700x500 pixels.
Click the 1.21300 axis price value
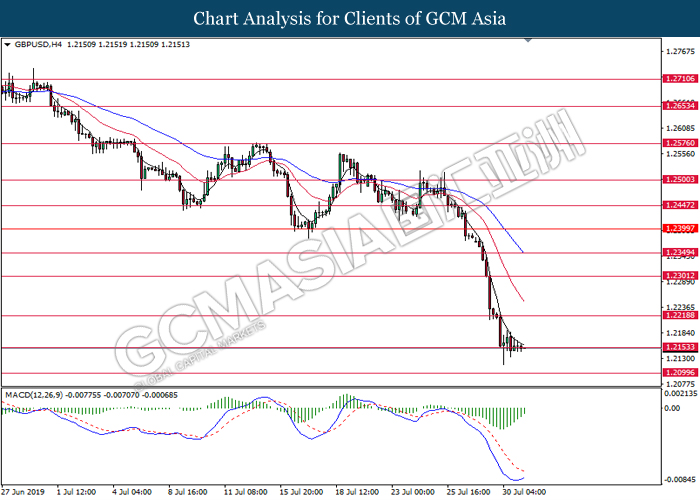680,358
